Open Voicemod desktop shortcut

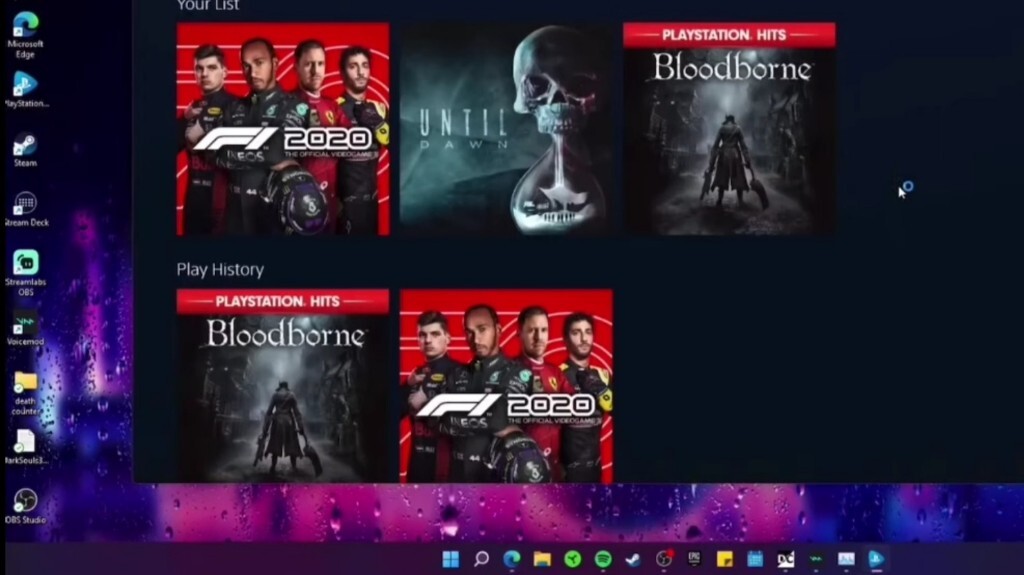click(x=25, y=328)
